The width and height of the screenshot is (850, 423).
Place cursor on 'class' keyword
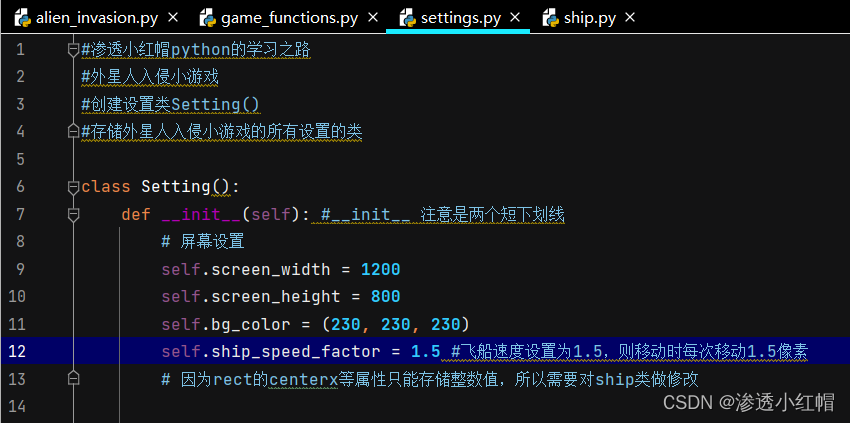[x=106, y=187]
